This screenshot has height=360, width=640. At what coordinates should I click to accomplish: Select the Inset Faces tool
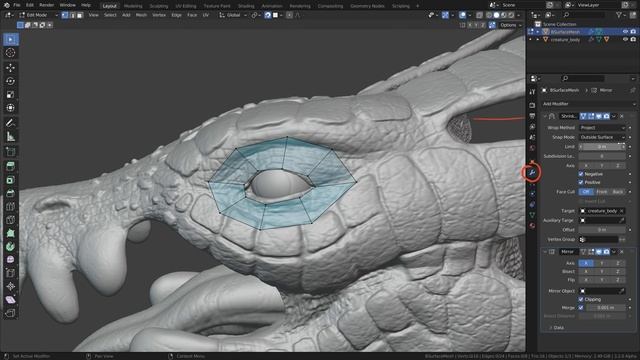[11, 180]
